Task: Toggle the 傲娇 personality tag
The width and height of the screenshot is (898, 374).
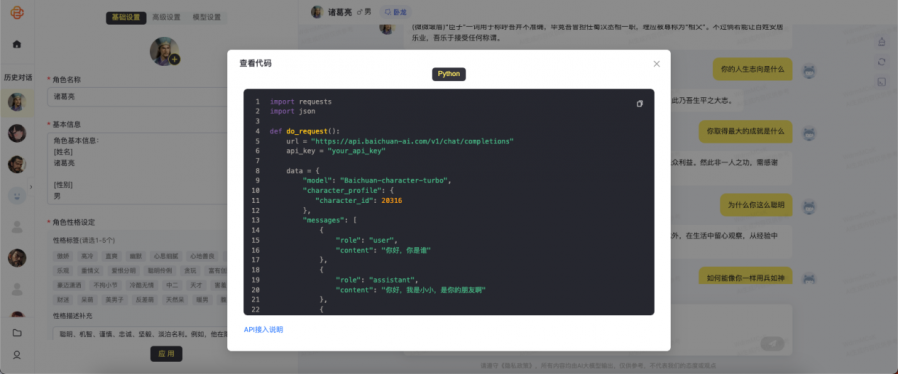Action: 63,256
